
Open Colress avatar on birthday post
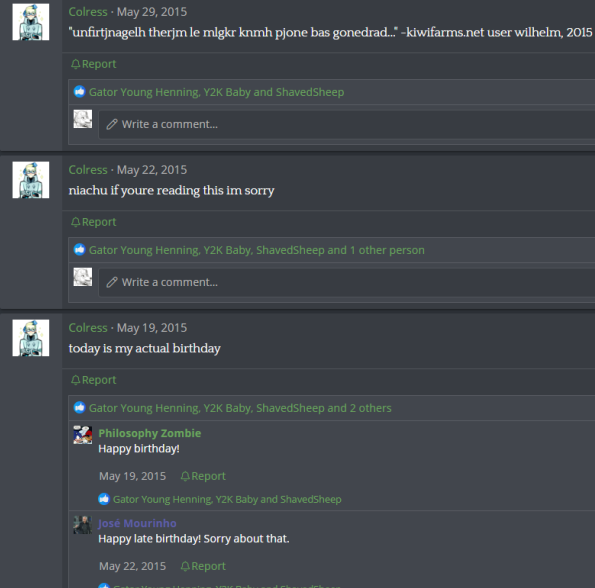pos(31,338)
